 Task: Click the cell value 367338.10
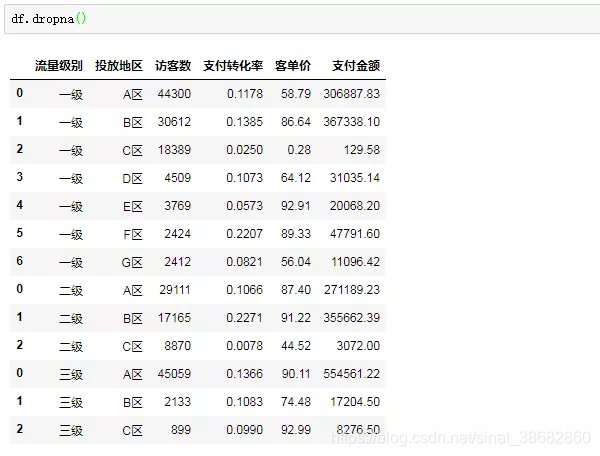point(352,122)
